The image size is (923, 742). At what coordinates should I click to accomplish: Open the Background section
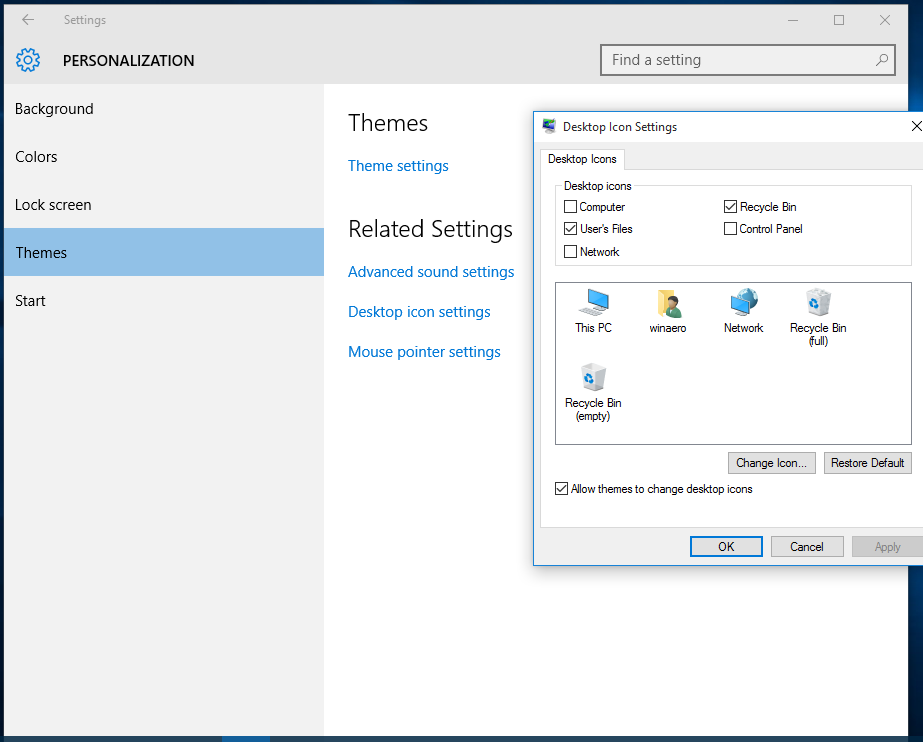click(x=164, y=109)
